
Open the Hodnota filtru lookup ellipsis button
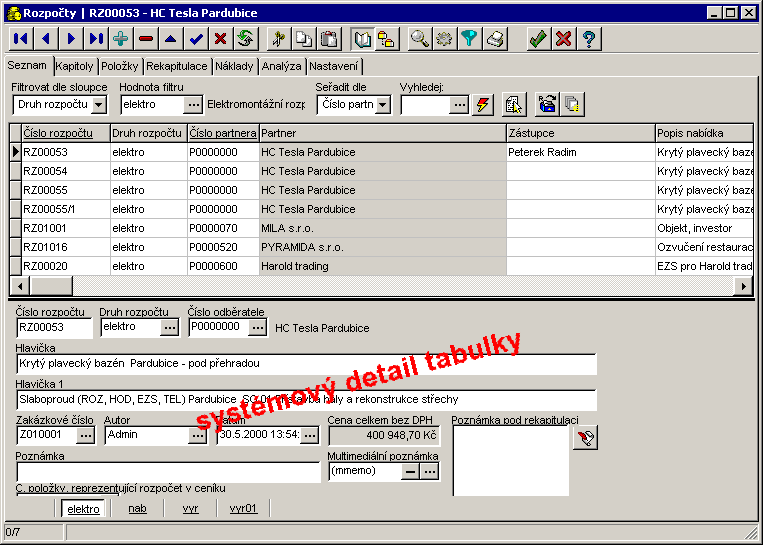194,105
